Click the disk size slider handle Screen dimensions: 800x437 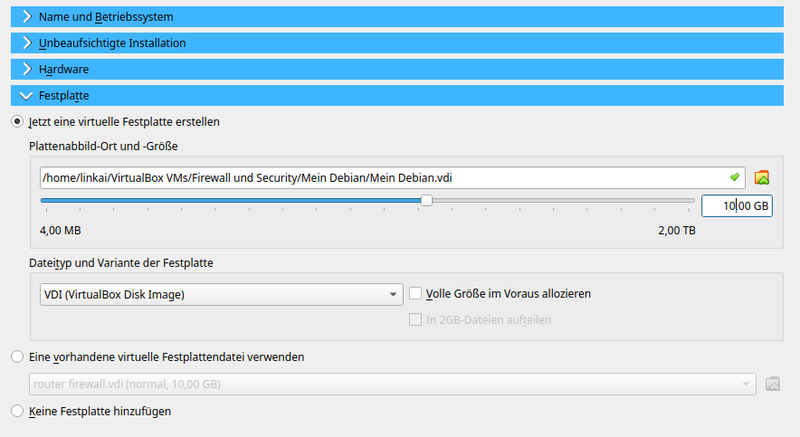(427, 201)
